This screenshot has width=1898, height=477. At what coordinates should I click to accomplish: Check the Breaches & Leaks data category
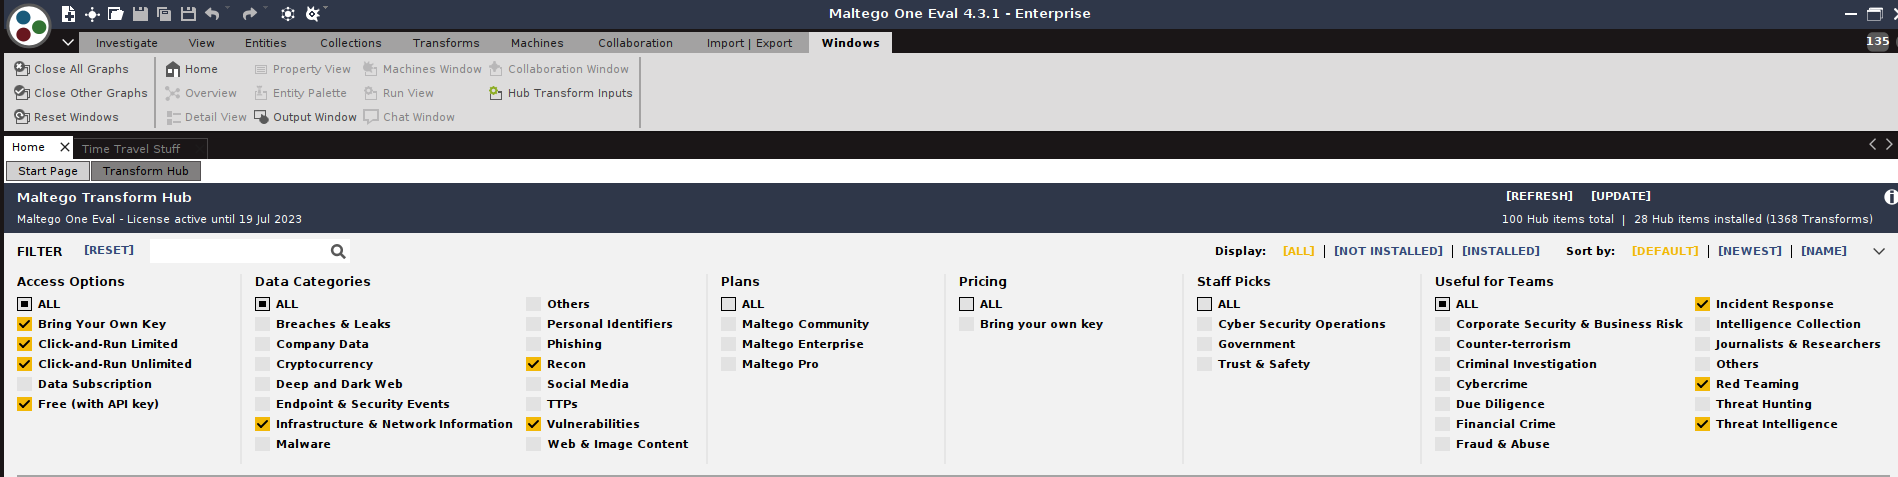[263, 324]
